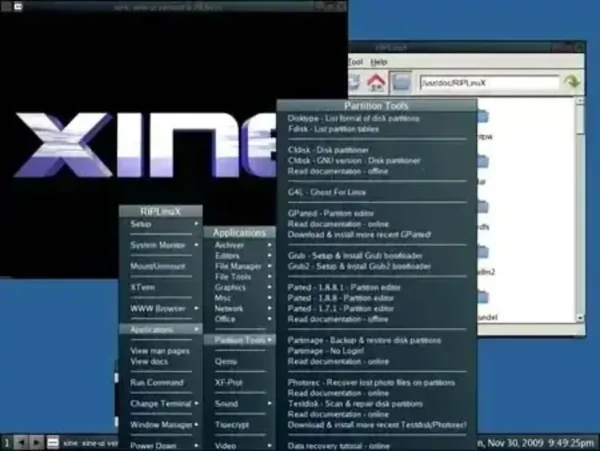Launch Qemu from Applications menu
The image size is (600, 451).
[240, 361]
